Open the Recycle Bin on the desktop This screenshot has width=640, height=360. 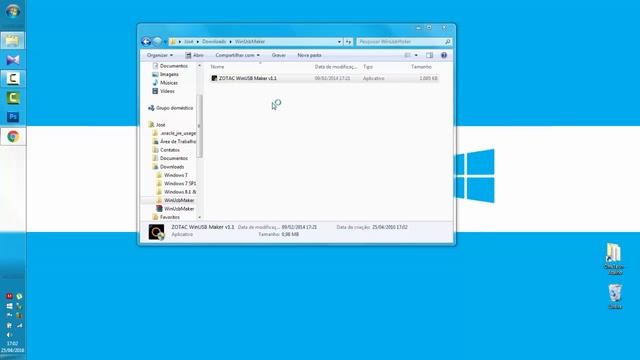coord(615,296)
